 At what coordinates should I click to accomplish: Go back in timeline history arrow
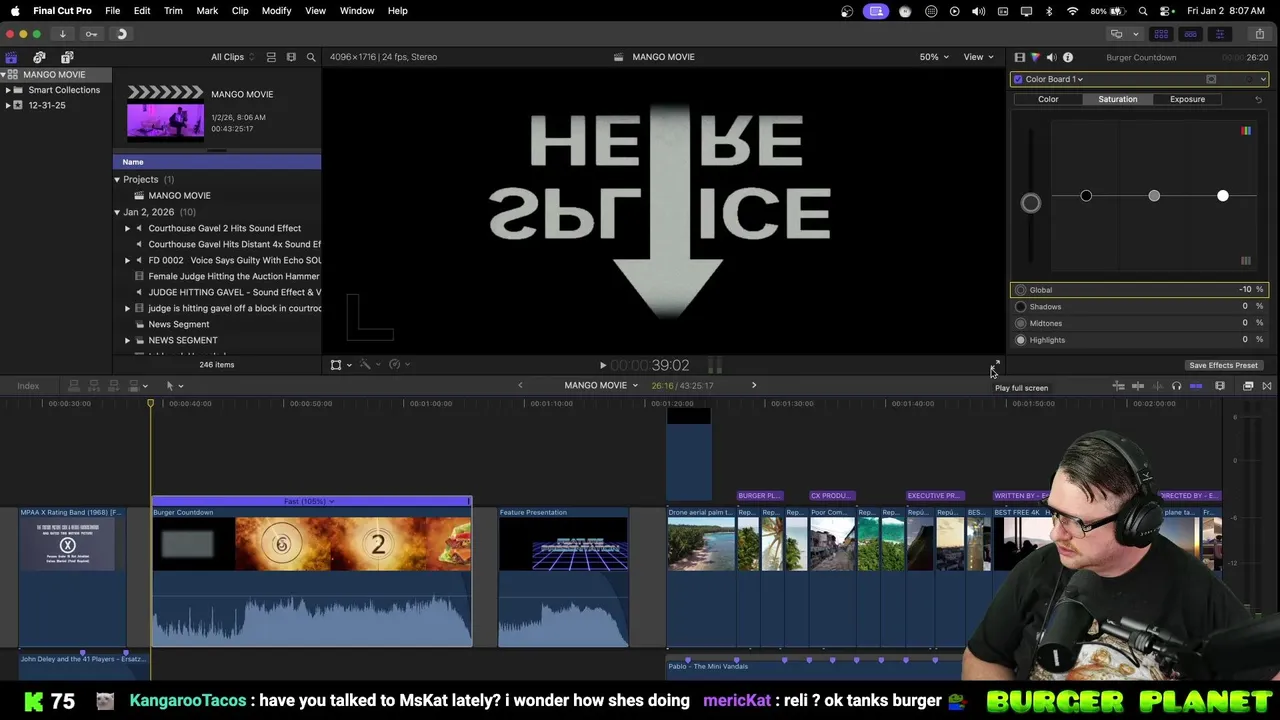[x=520, y=385]
